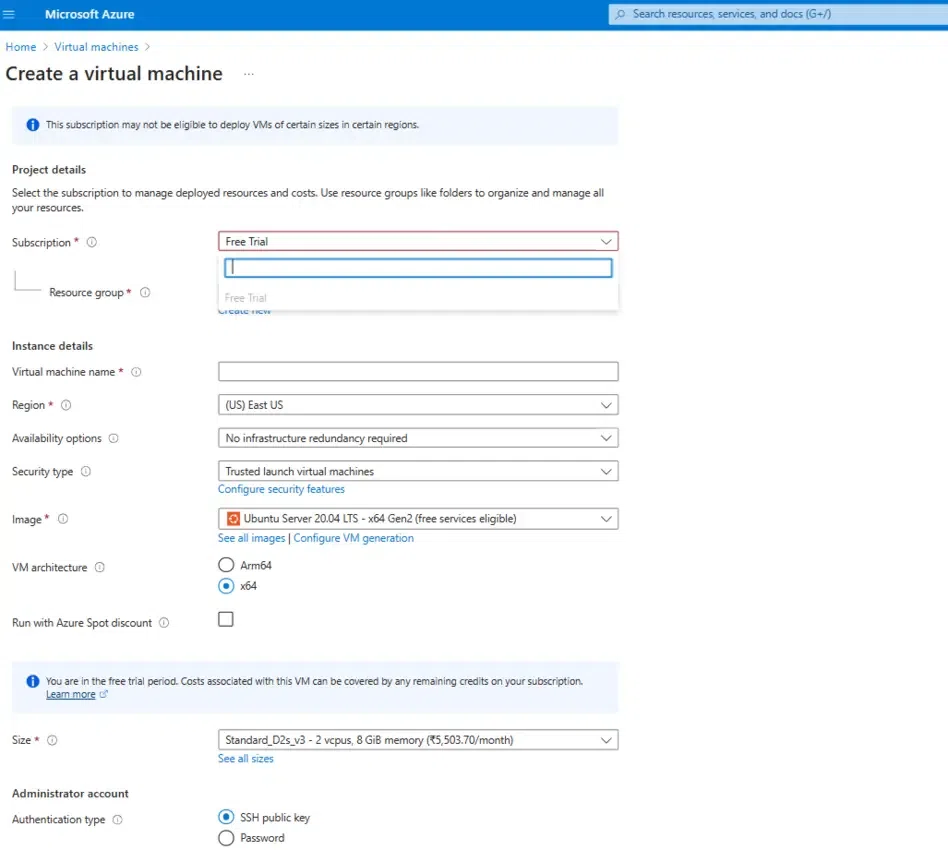Viewport: 948px width, 850px height.
Task: Click the Security type info icon
Action: (85, 471)
